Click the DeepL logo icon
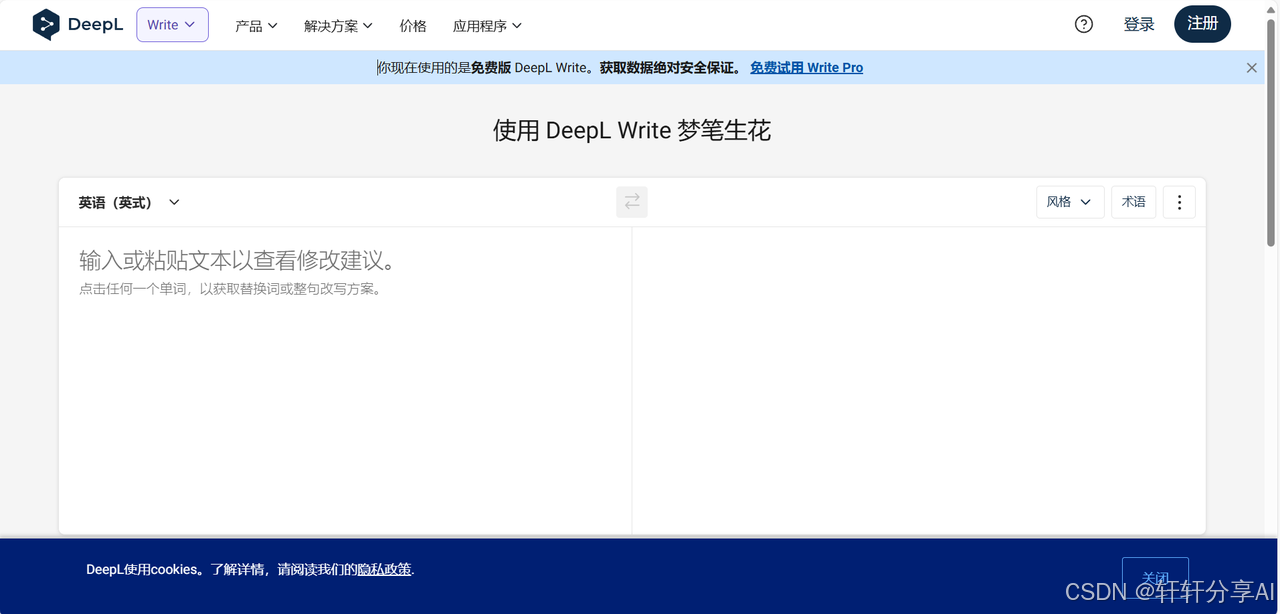 coord(46,23)
